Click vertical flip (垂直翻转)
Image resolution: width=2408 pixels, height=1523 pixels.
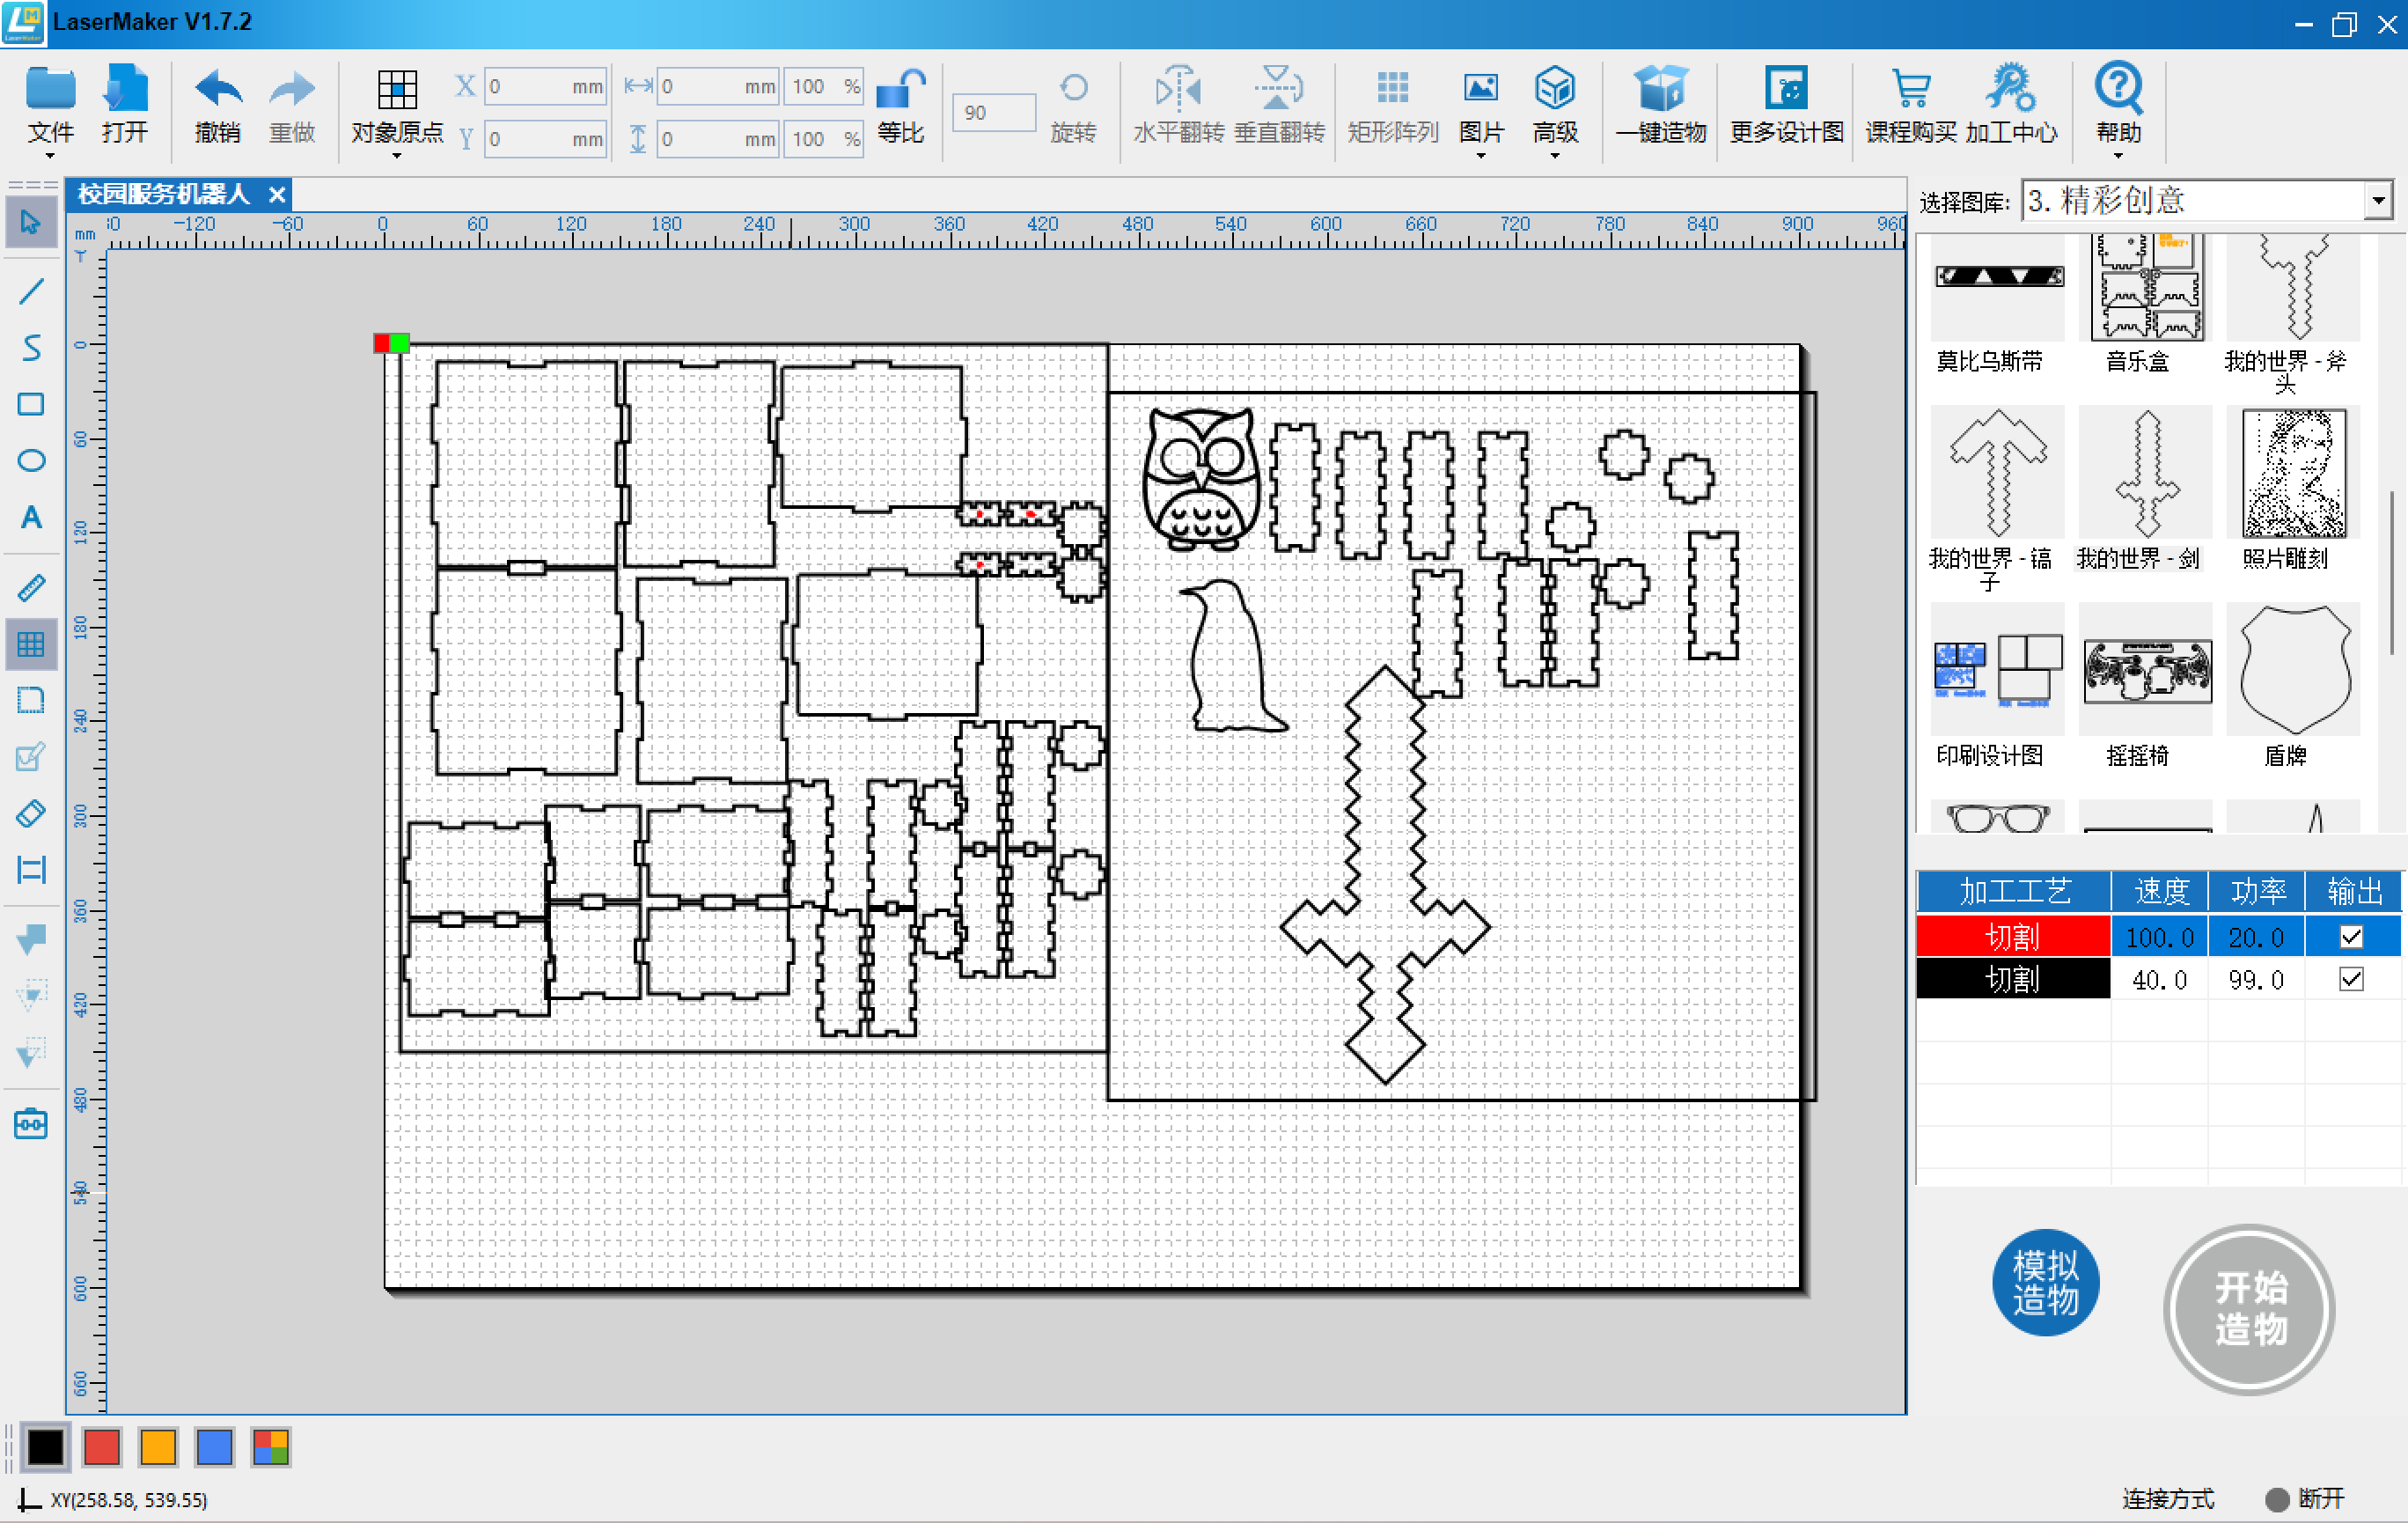tap(1279, 106)
